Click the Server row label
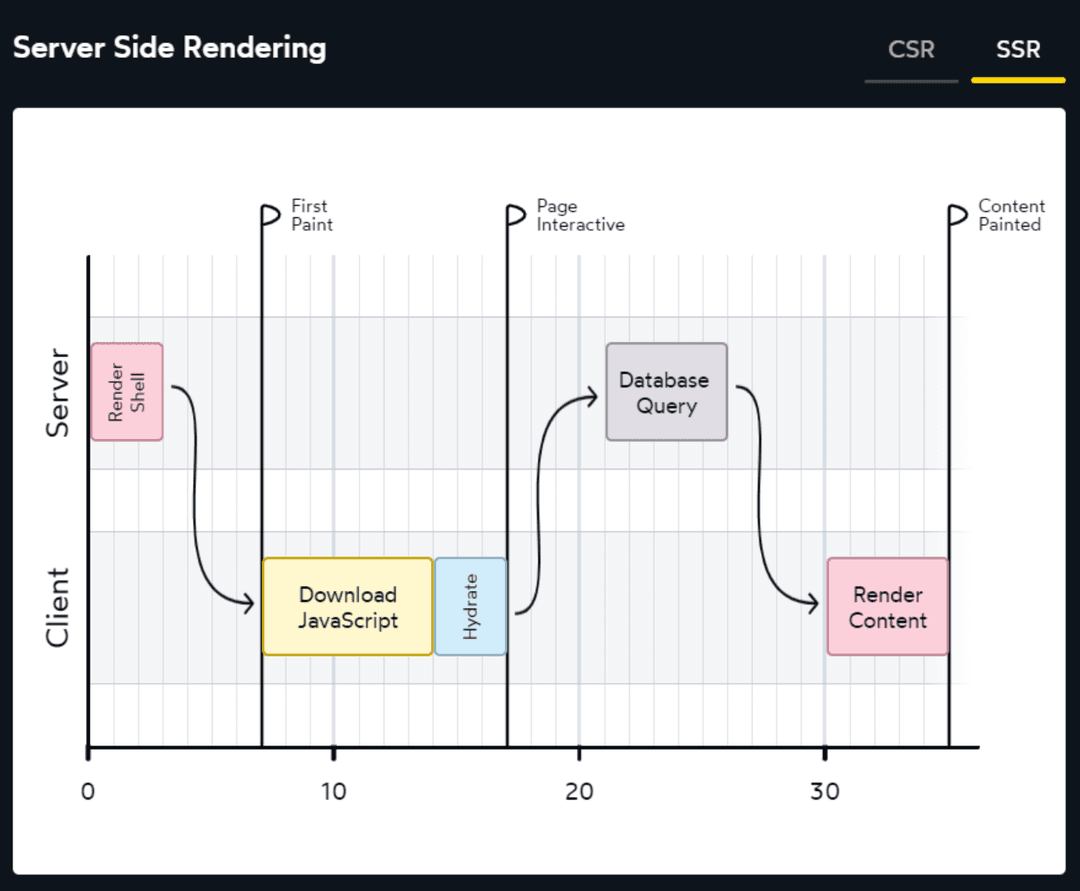Viewport: 1080px width, 891px height. coord(59,392)
